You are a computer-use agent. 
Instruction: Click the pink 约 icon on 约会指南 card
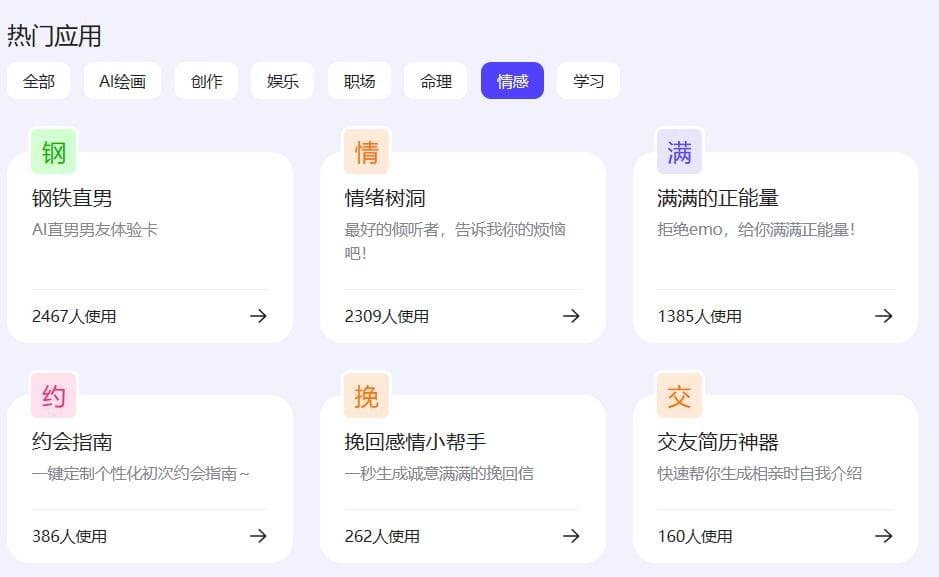(x=52, y=396)
